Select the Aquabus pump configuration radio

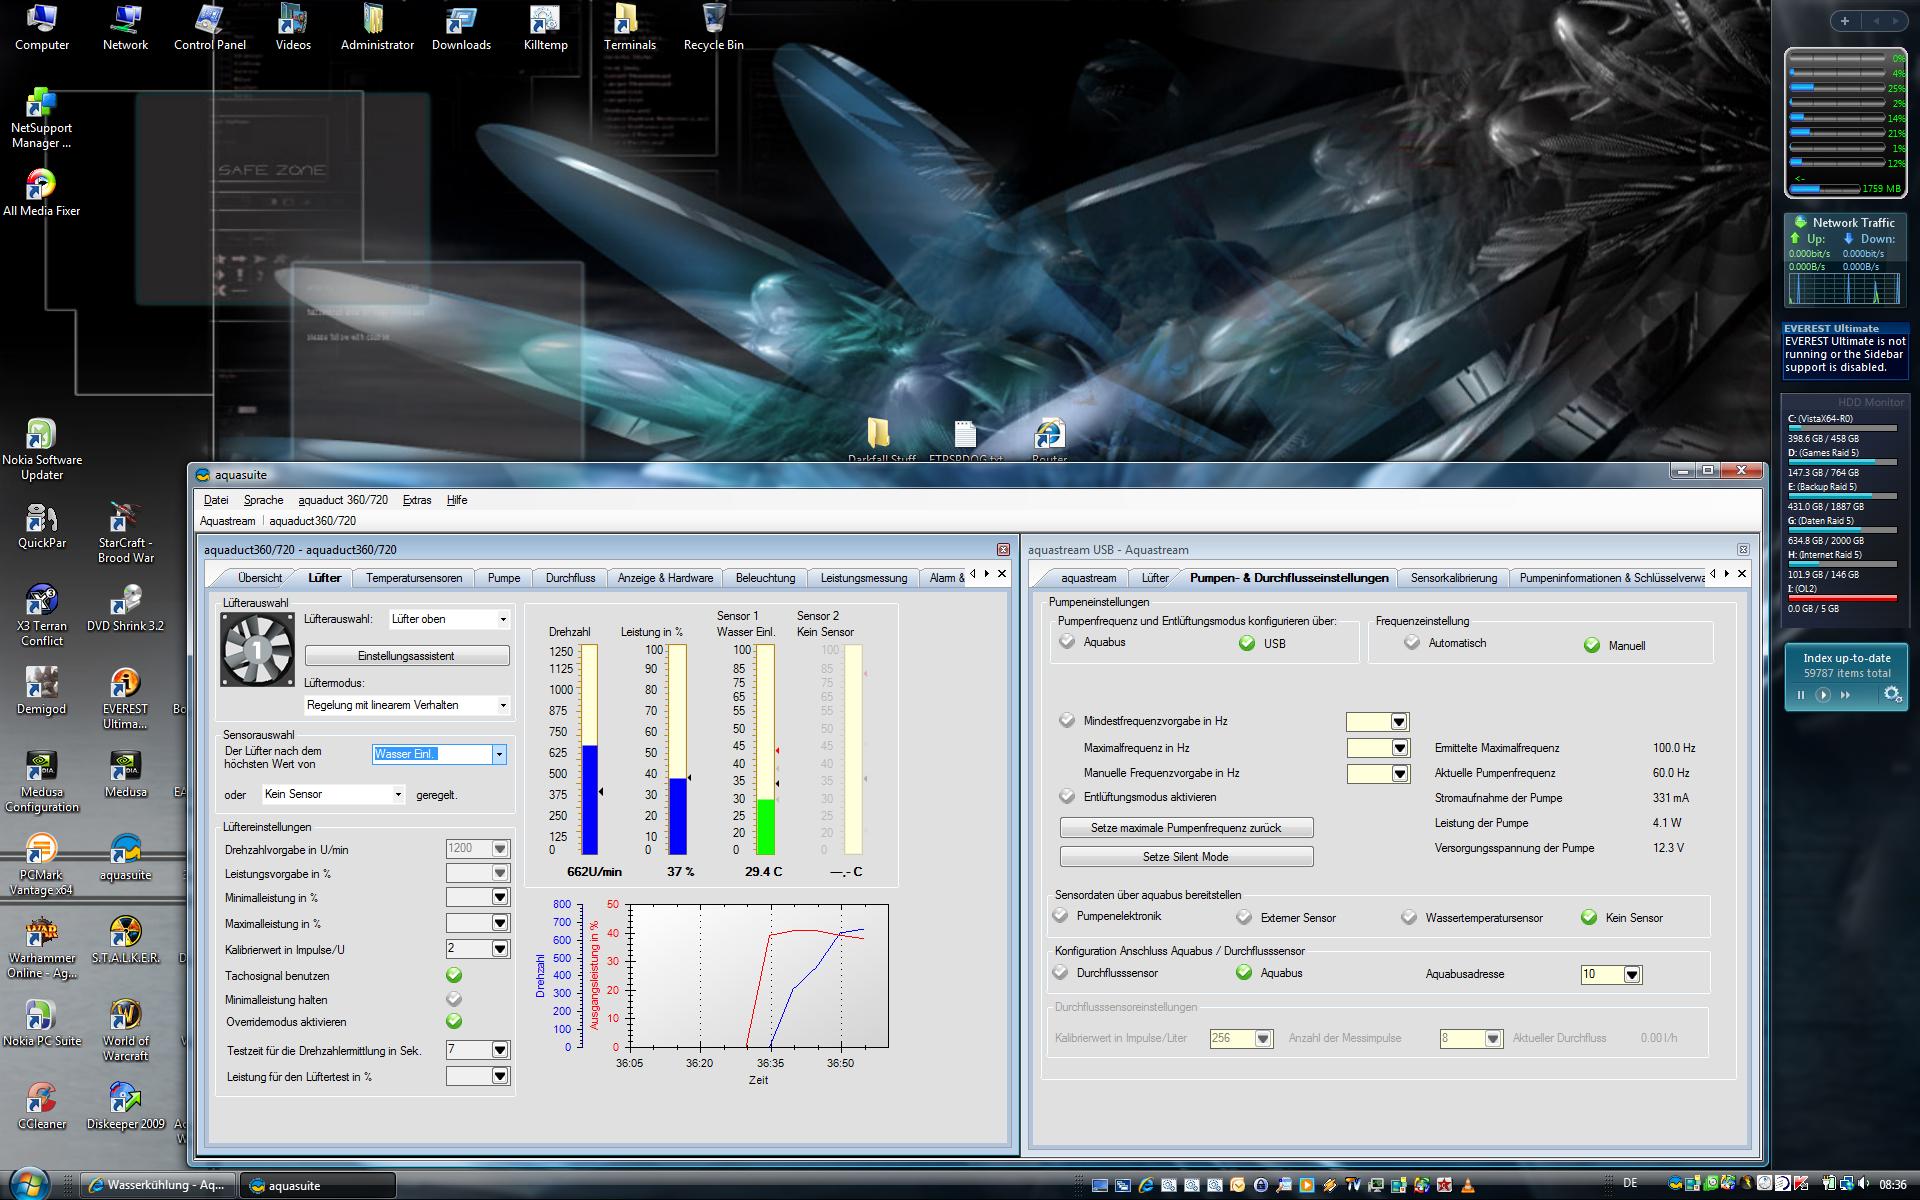[x=1067, y=642]
